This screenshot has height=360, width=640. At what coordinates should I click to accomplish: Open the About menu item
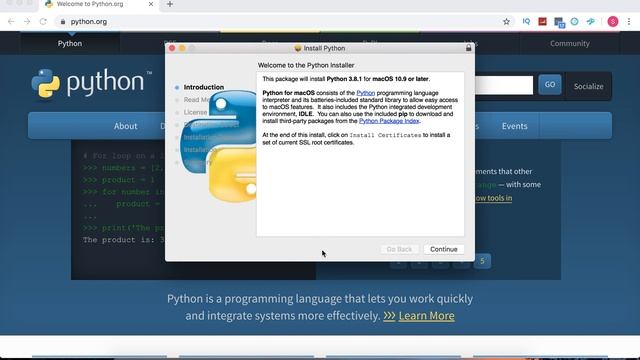tap(125, 126)
